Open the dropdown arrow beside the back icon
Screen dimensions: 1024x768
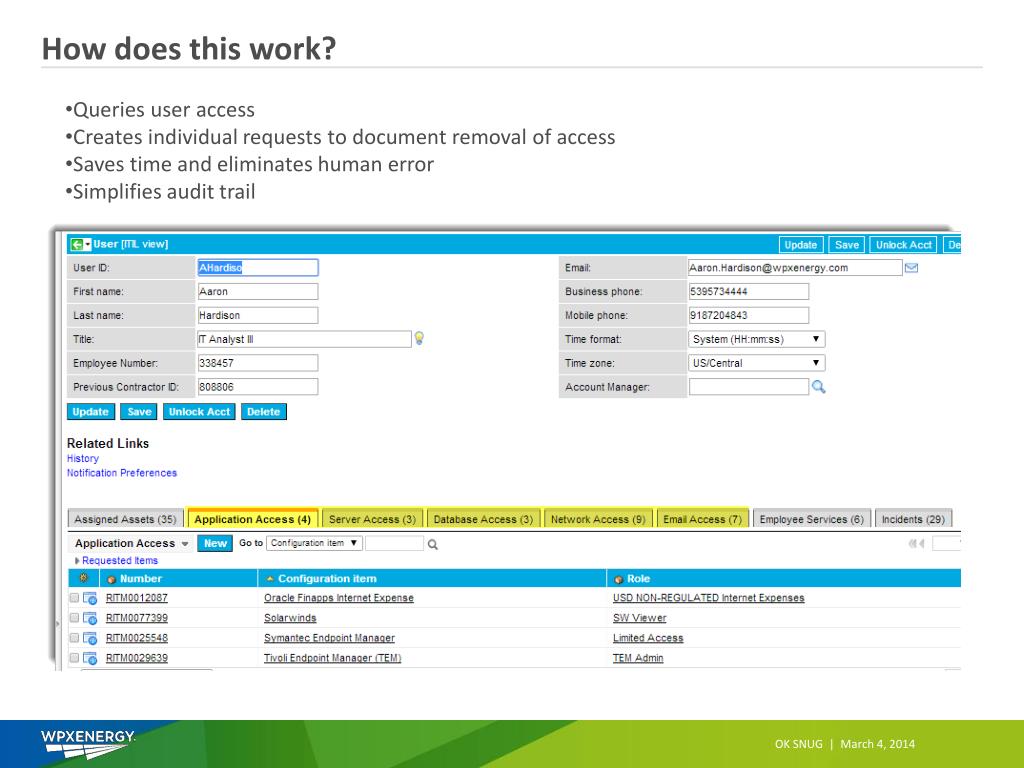[x=88, y=244]
